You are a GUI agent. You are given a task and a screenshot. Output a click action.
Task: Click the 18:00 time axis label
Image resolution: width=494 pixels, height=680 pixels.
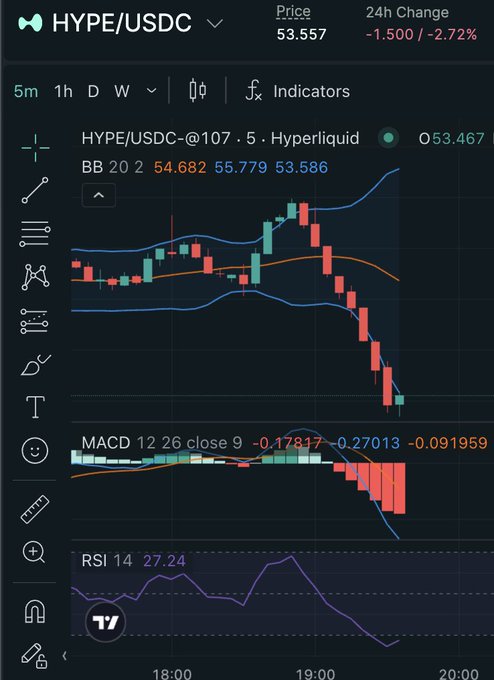tap(172, 673)
